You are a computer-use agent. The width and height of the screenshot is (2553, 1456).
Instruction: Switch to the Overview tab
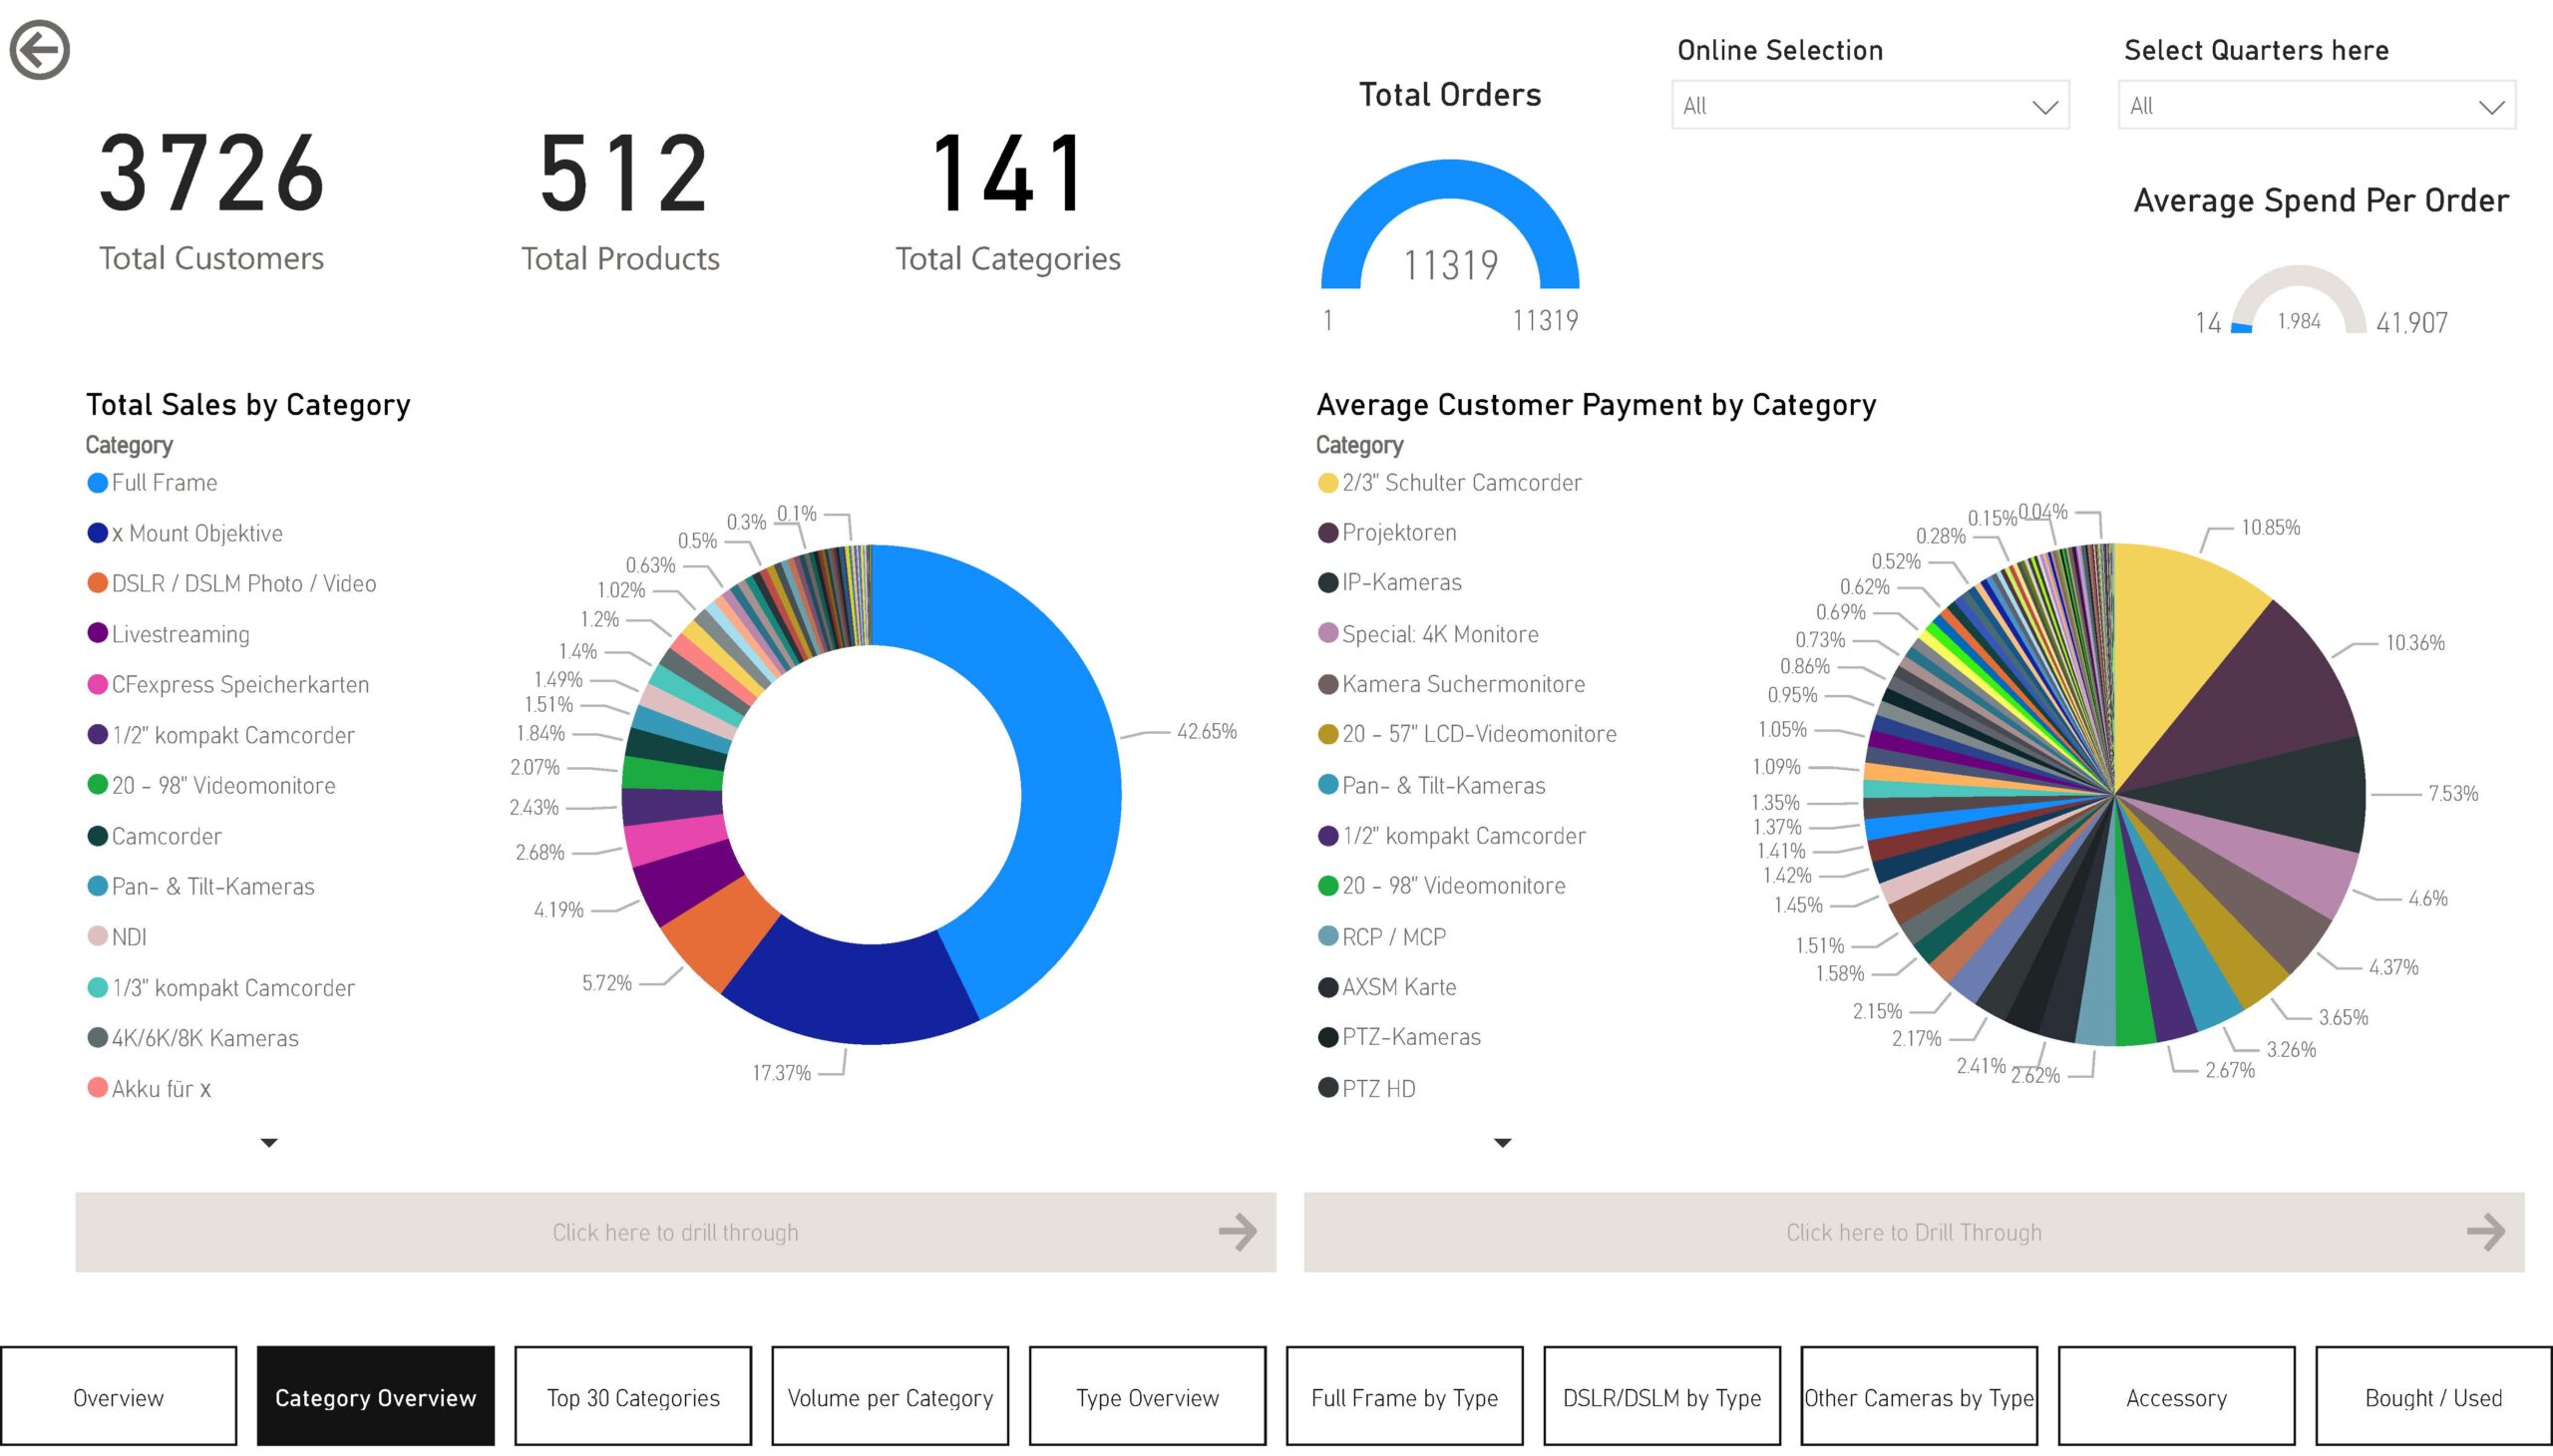(x=118, y=1397)
